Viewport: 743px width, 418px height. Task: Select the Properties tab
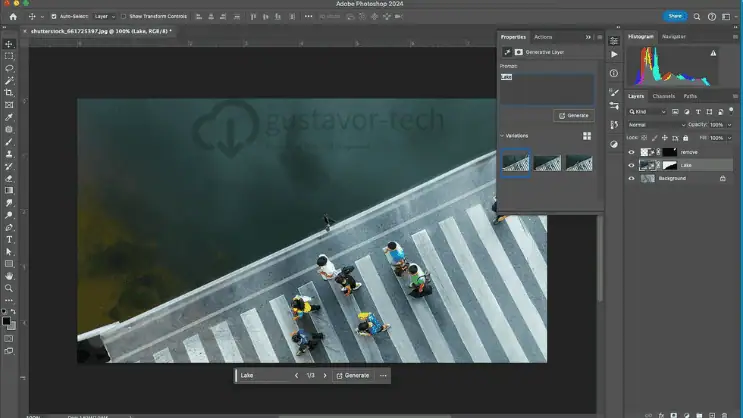pyautogui.click(x=513, y=37)
